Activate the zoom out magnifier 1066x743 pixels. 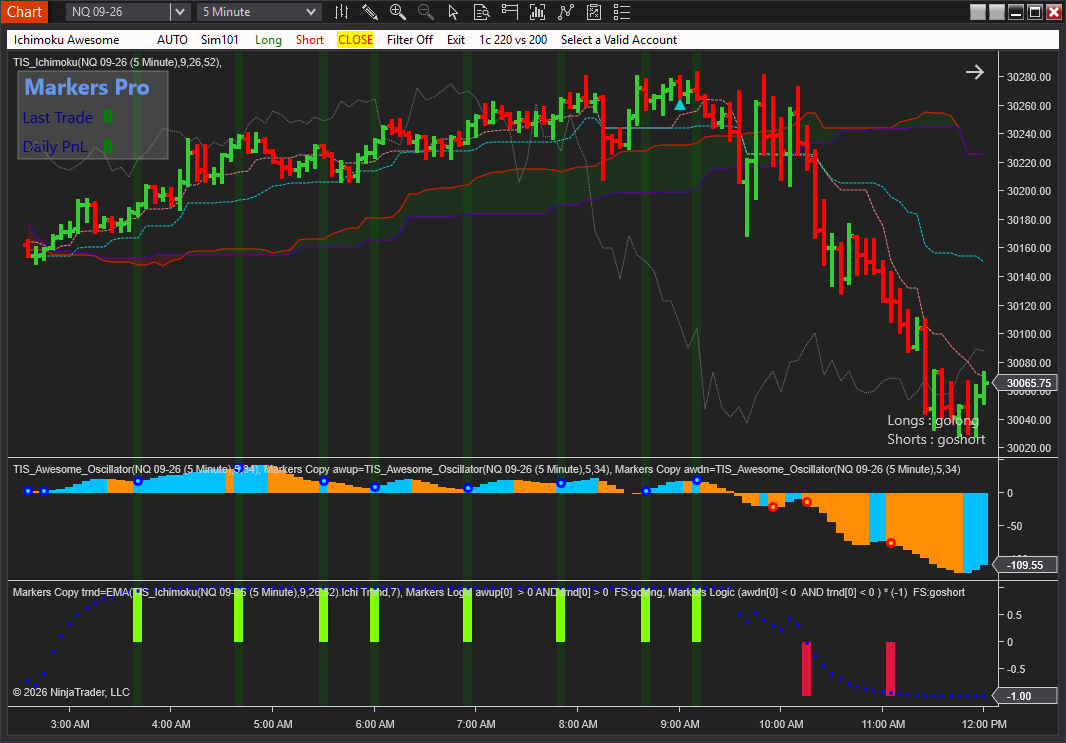point(425,12)
